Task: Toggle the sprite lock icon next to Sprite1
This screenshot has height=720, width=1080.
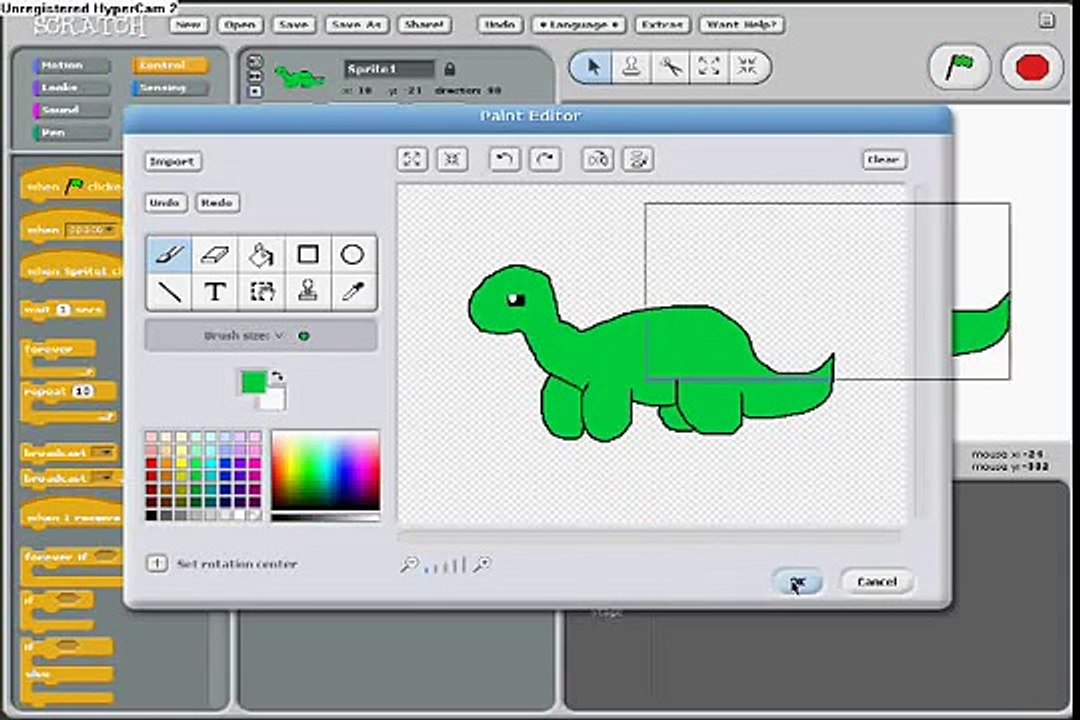Action: pyautogui.click(x=449, y=69)
